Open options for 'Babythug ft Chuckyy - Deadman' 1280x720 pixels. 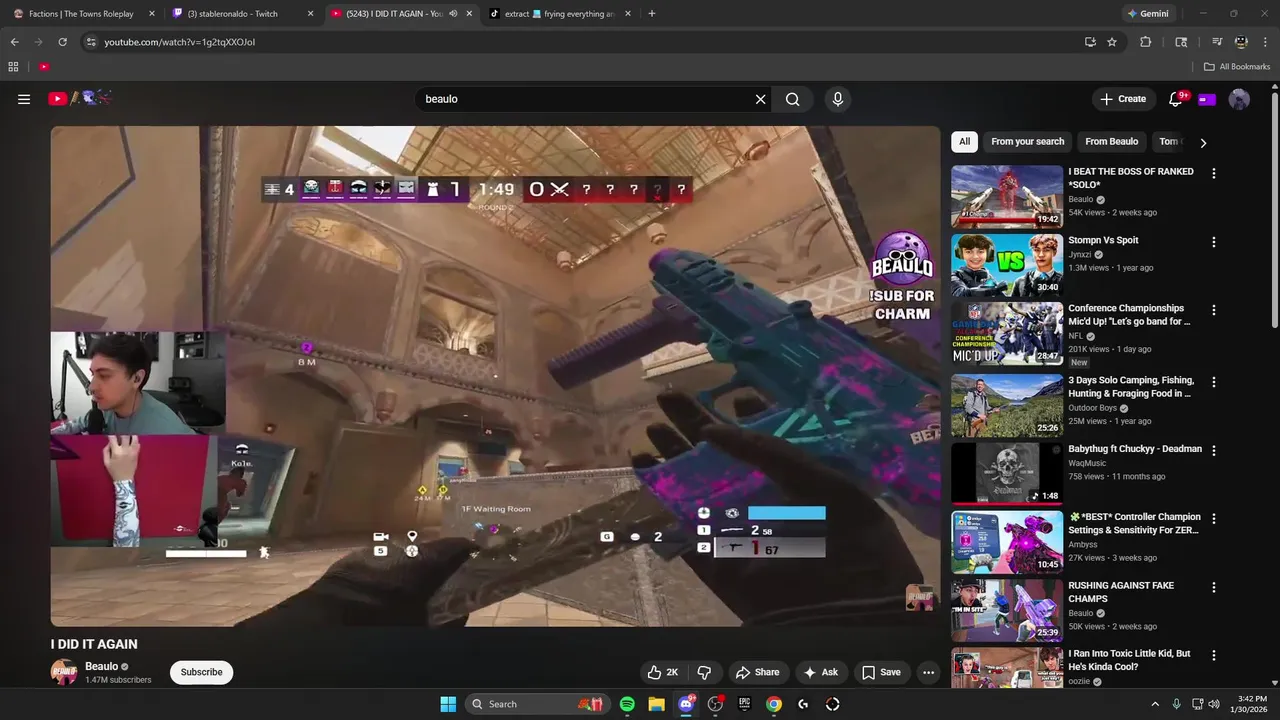[1214, 451]
